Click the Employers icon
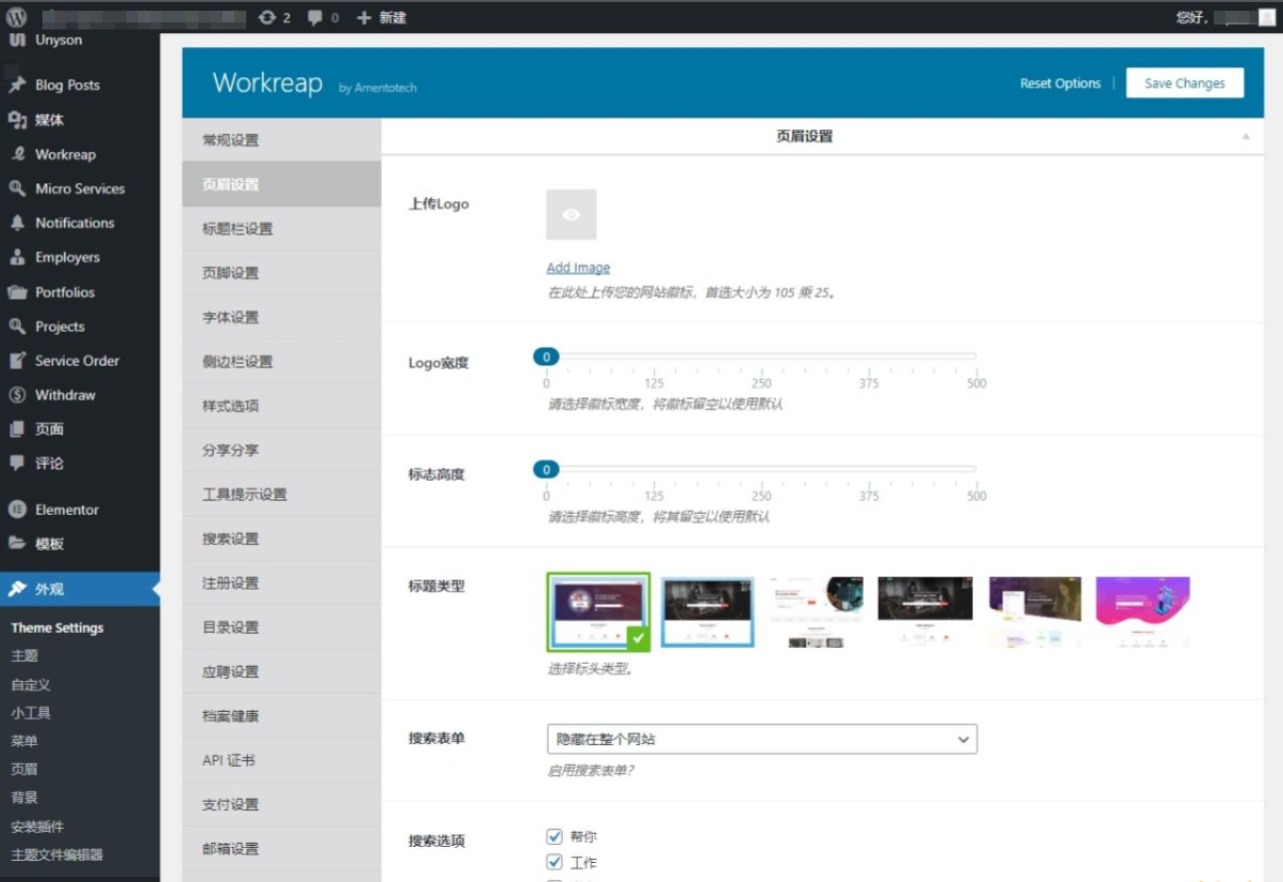 pyautogui.click(x=17, y=257)
